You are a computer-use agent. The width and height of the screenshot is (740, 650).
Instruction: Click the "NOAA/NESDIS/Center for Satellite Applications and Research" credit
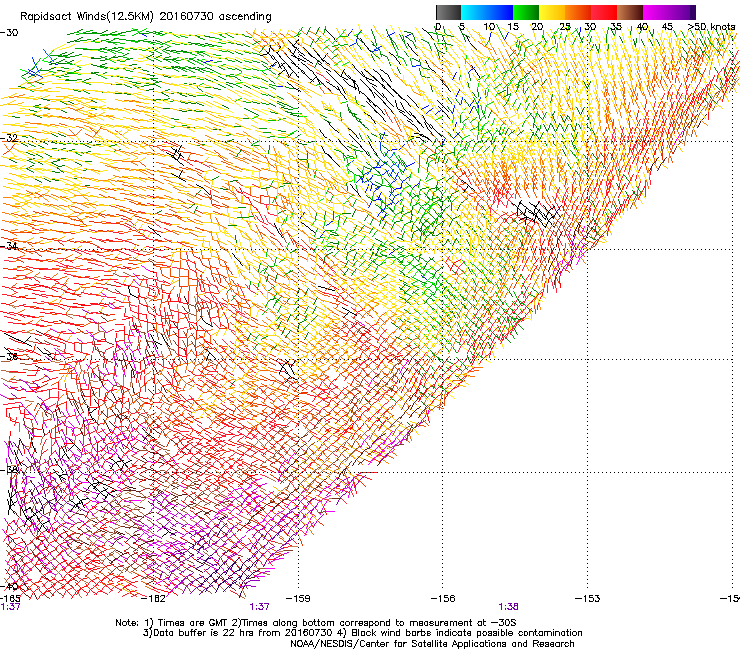(432, 644)
